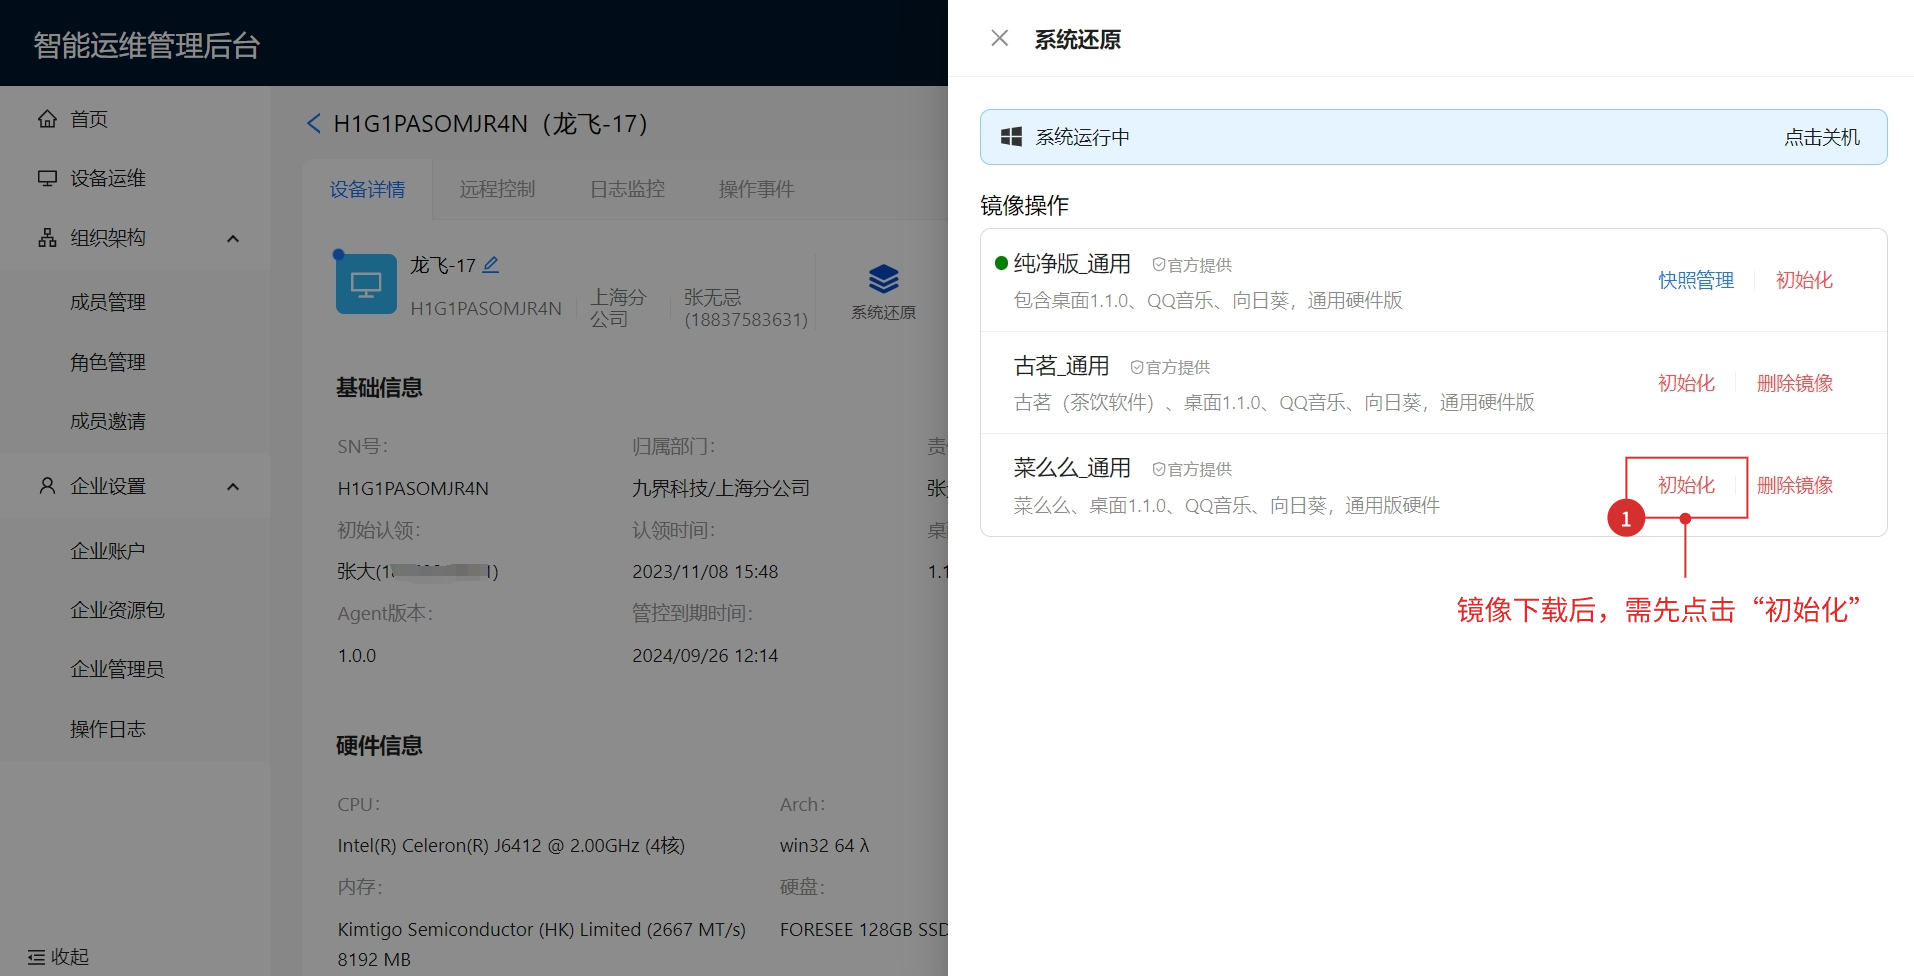Click the person icon beside 企业设置
Screen dimensions: 1914x976
point(47,486)
